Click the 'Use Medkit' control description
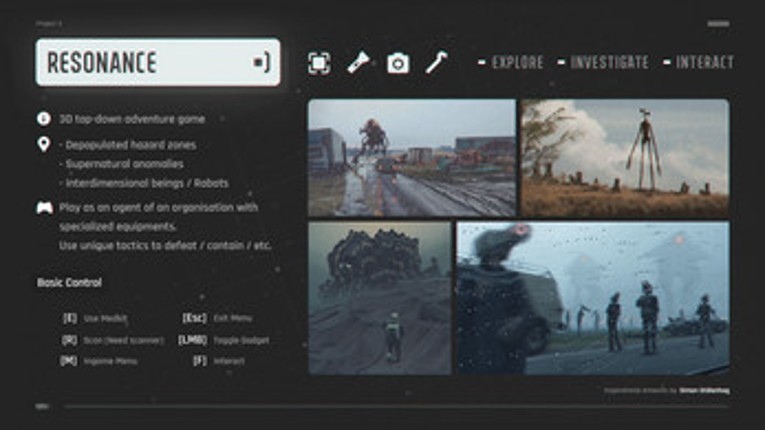This screenshot has height=430, width=765. [x=105, y=319]
